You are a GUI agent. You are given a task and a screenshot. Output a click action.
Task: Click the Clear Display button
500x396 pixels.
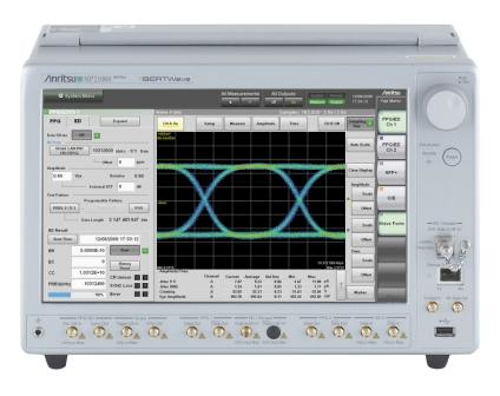(360, 170)
